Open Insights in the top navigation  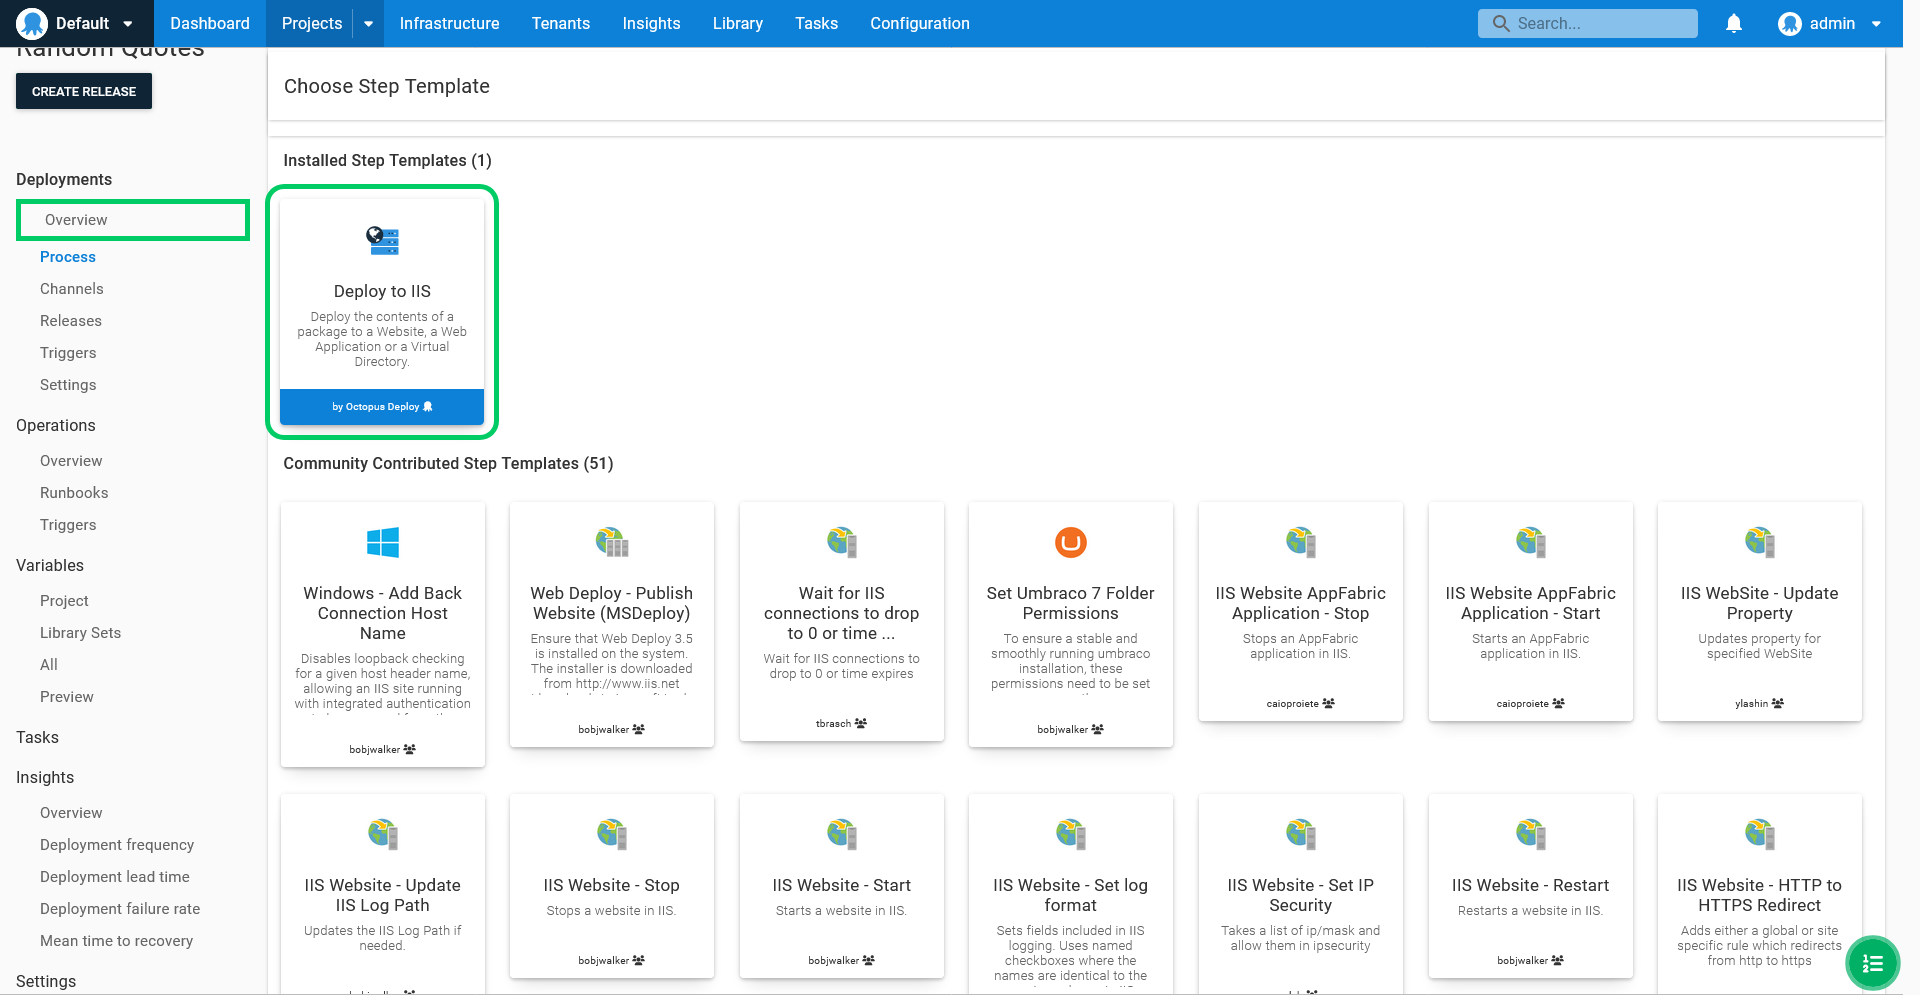[x=651, y=23]
